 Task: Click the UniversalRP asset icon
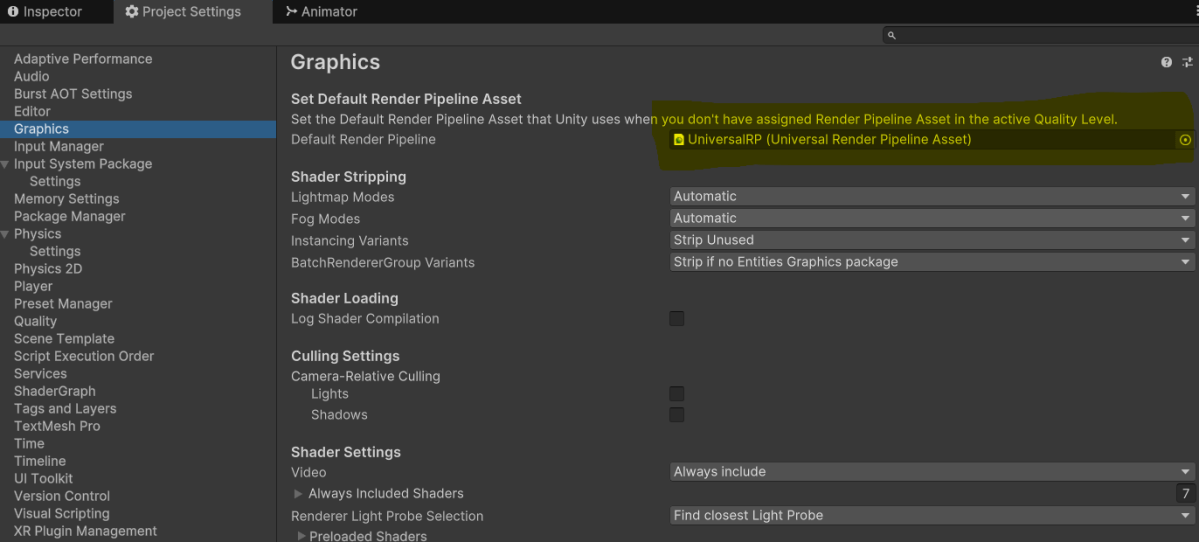point(678,140)
